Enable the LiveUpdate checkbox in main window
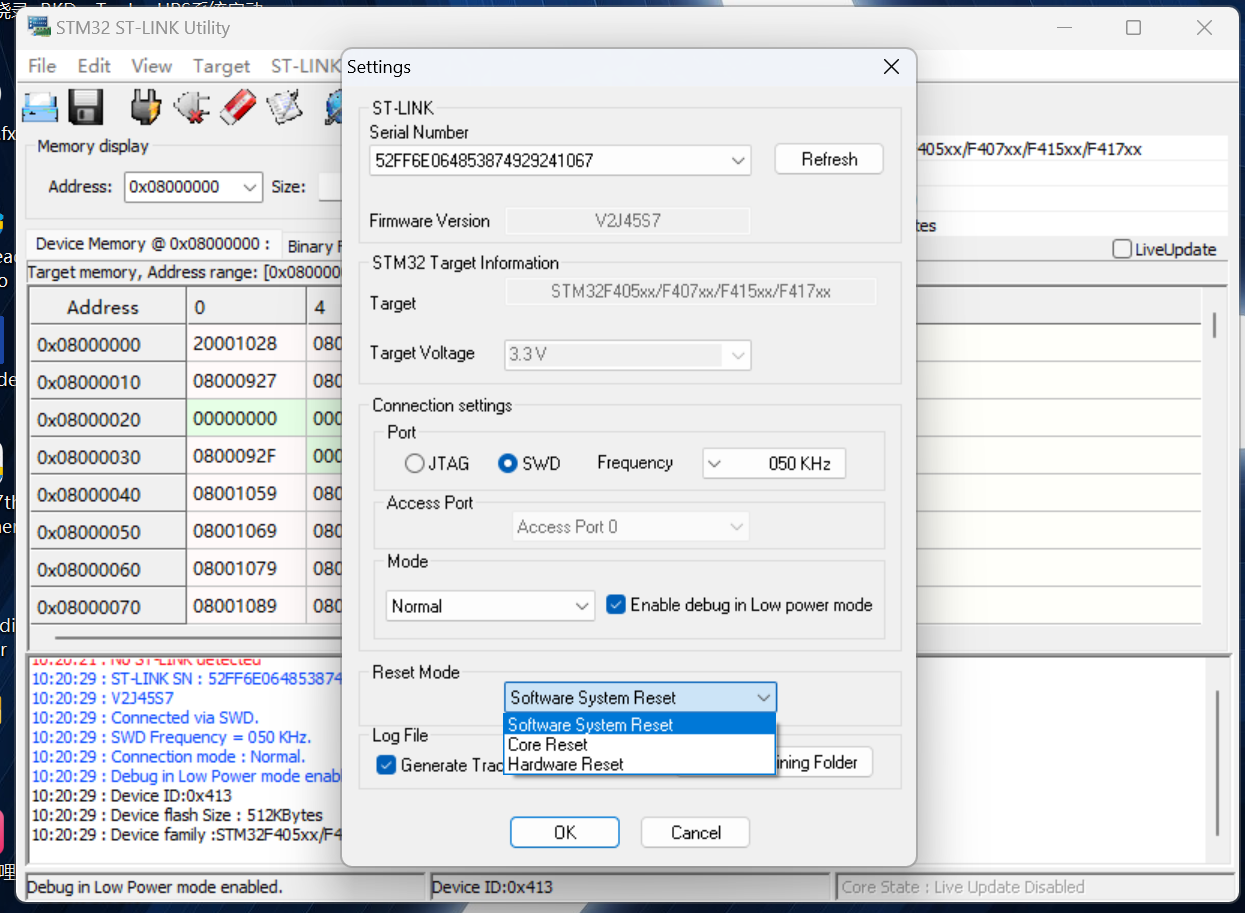The image size is (1245, 913). pos(1122,249)
